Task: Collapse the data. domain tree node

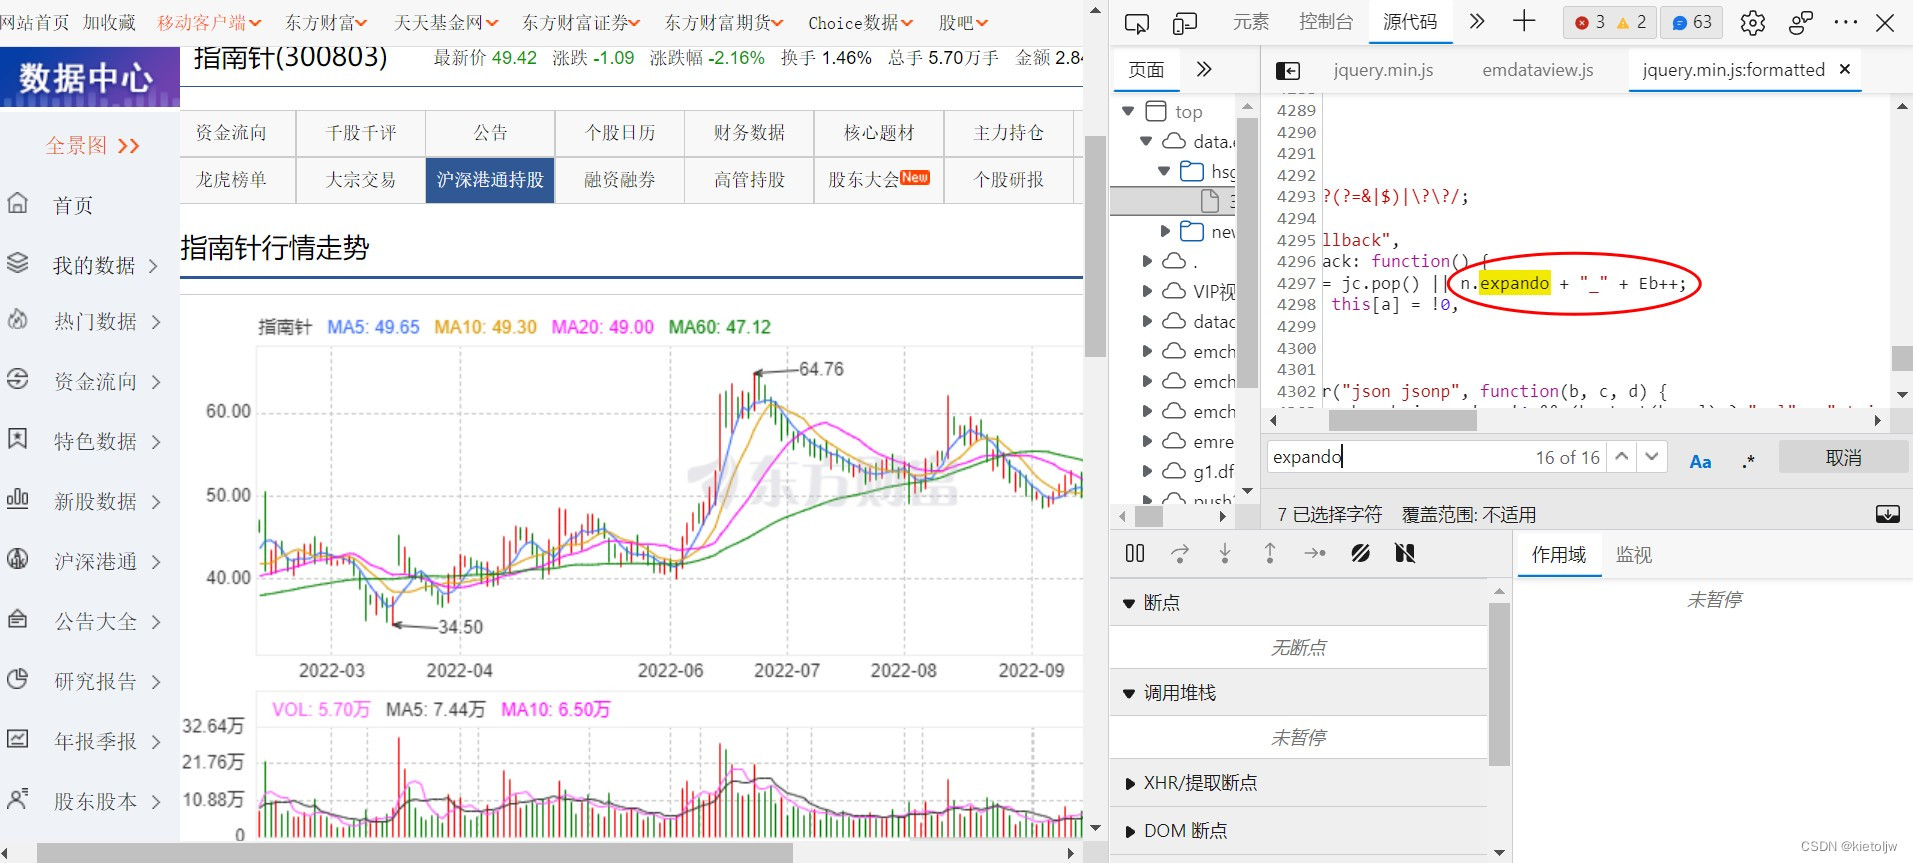Action: tap(1147, 141)
